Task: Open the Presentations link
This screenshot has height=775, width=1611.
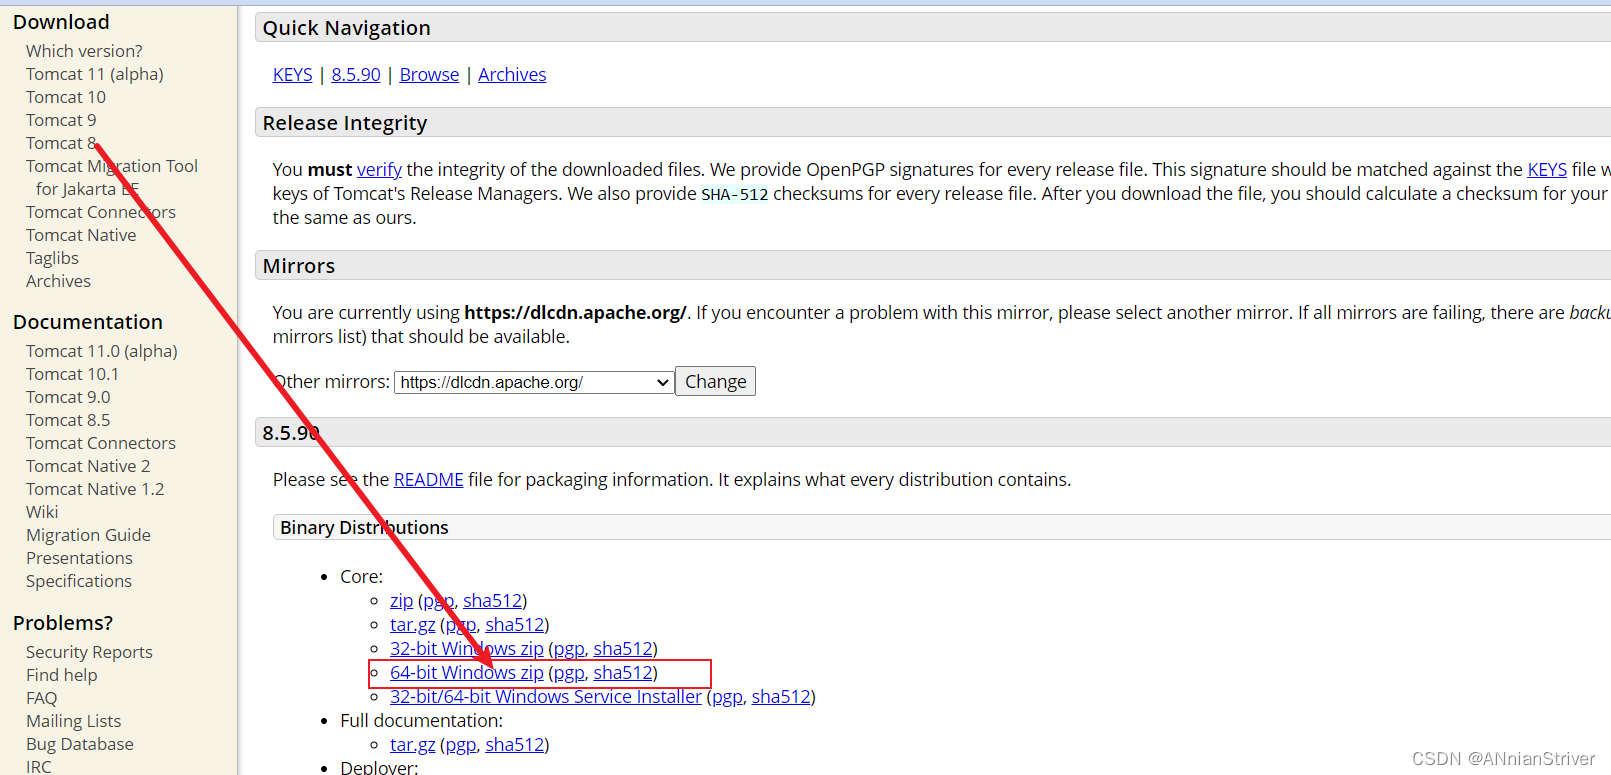Action: pyautogui.click(x=79, y=558)
